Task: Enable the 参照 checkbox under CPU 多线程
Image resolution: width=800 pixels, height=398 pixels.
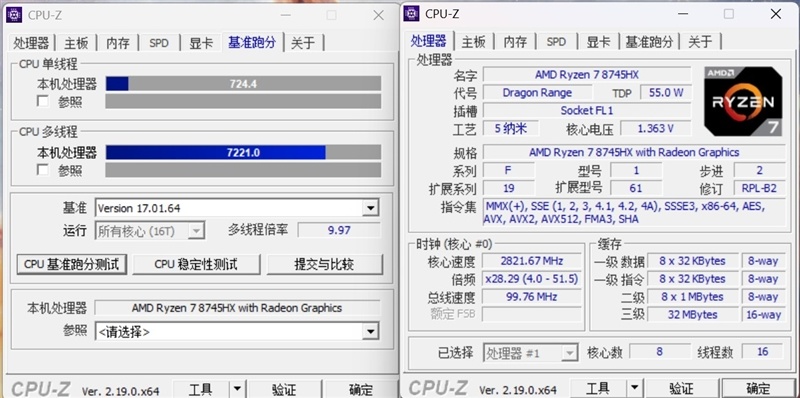Action: (43, 169)
